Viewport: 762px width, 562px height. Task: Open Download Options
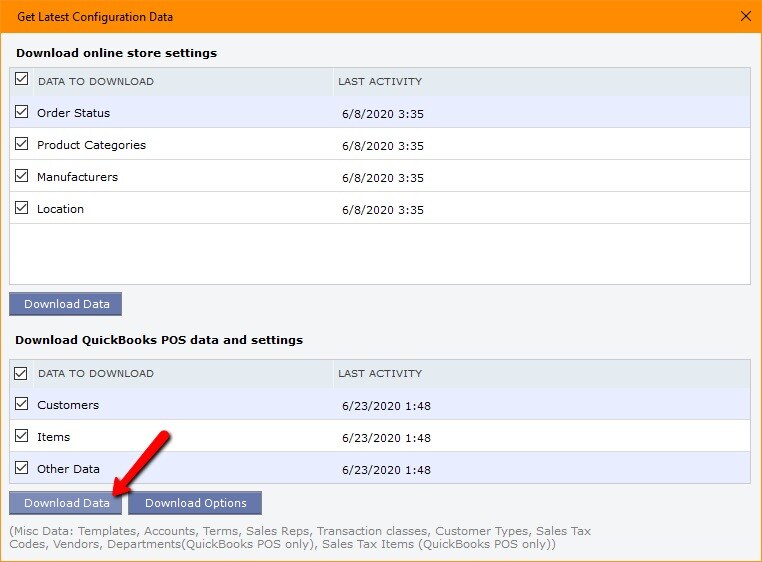click(x=195, y=503)
